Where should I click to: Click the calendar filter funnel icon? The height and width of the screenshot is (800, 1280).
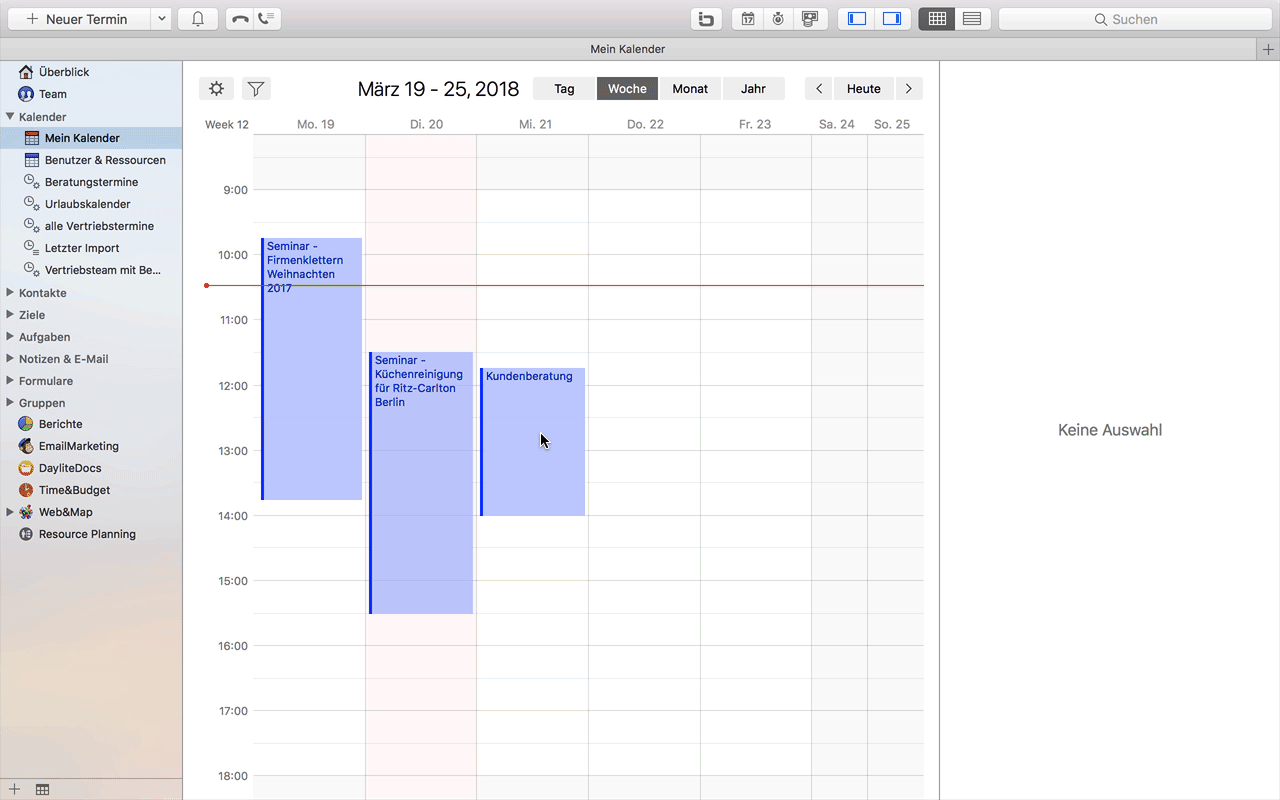256,89
